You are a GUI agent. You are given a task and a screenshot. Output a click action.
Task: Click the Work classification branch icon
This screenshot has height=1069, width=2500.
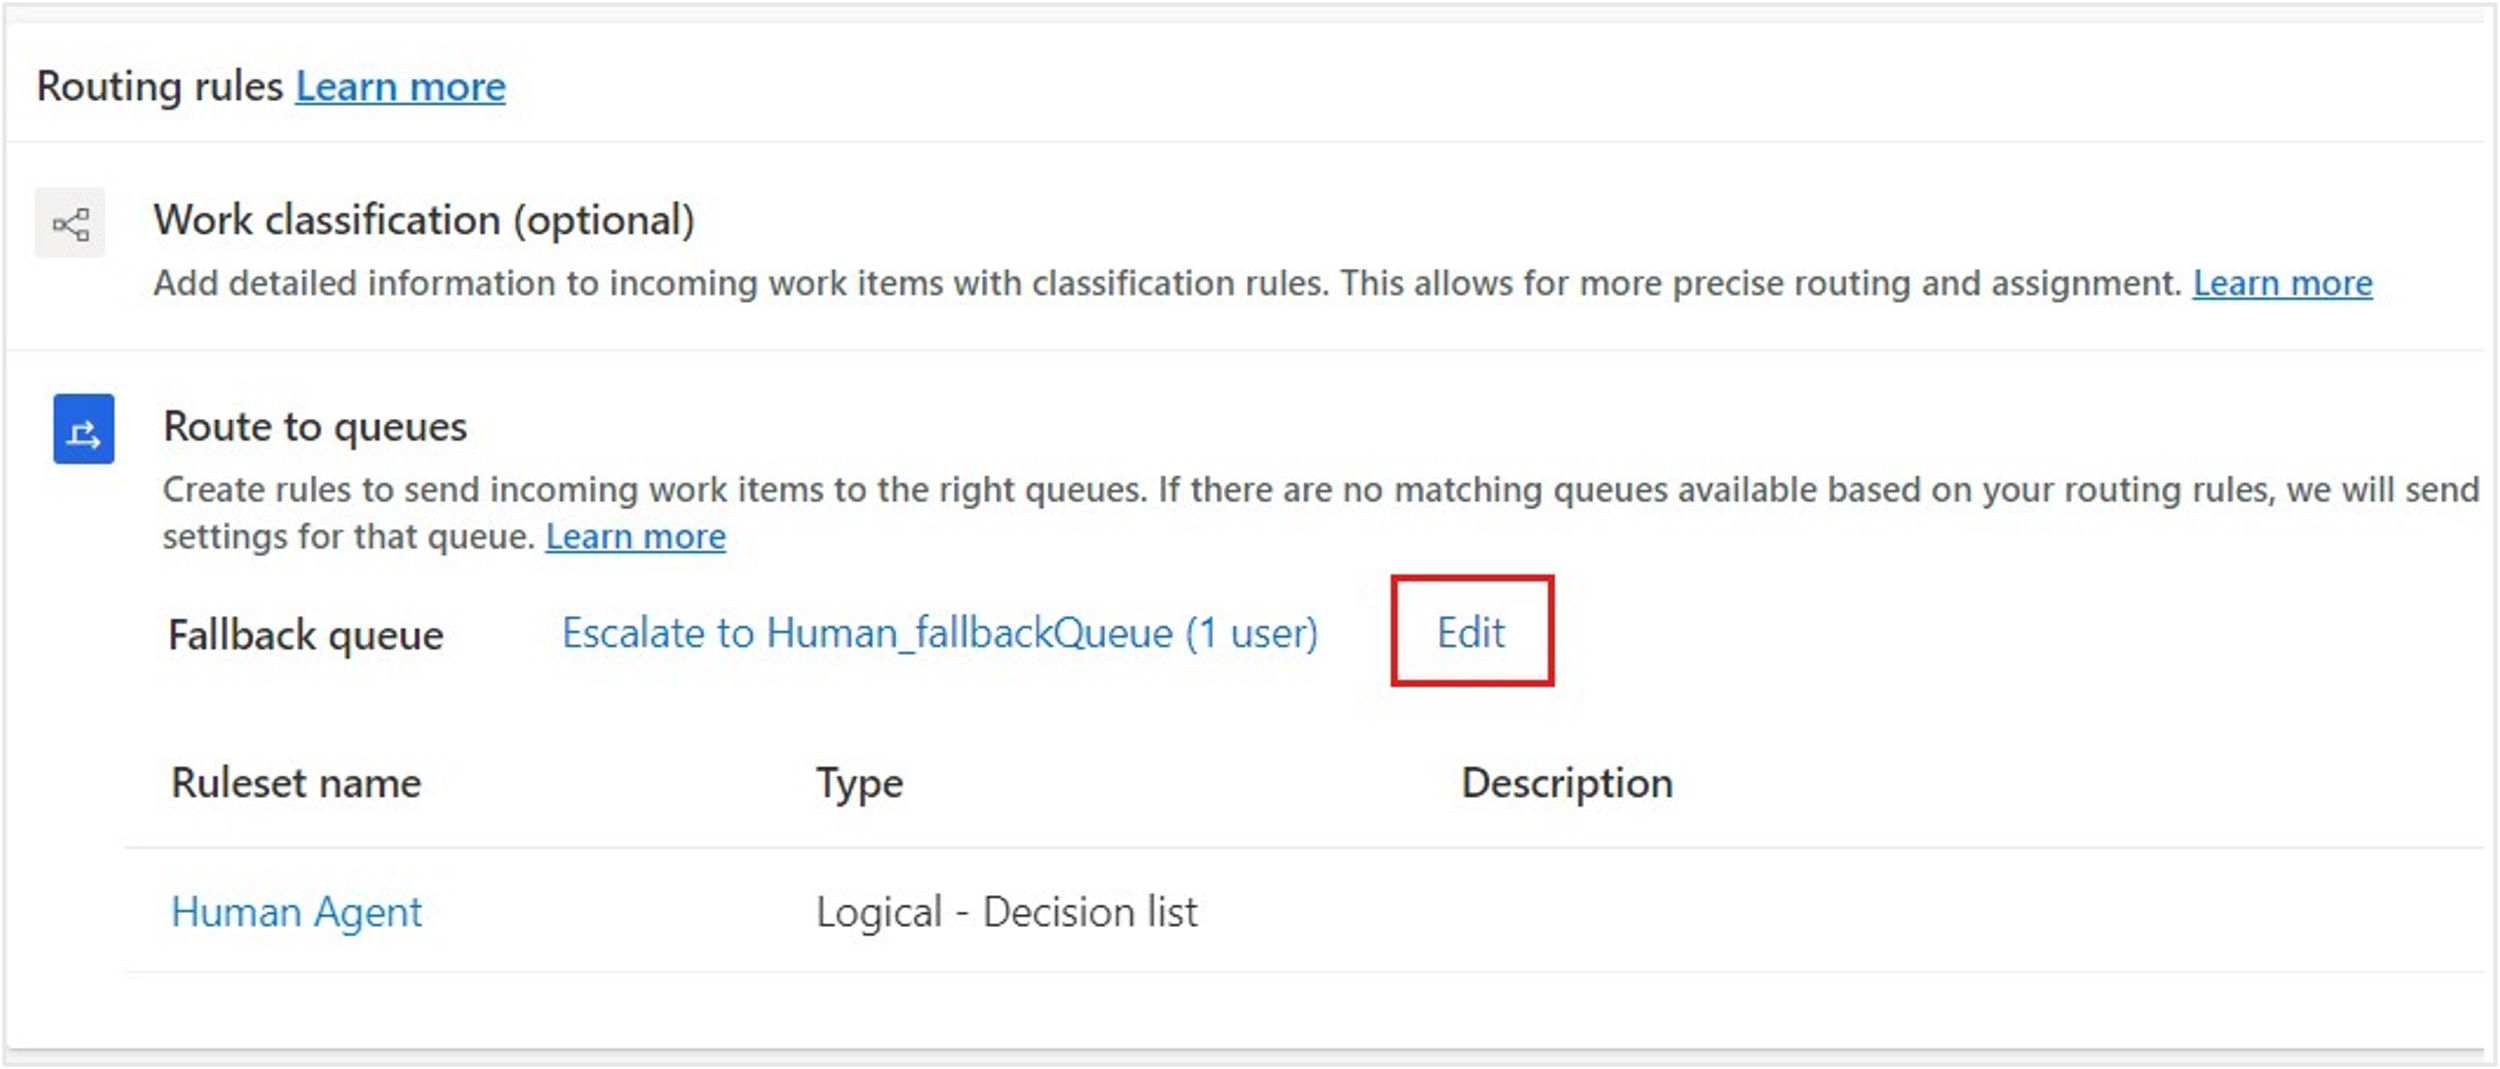(70, 223)
